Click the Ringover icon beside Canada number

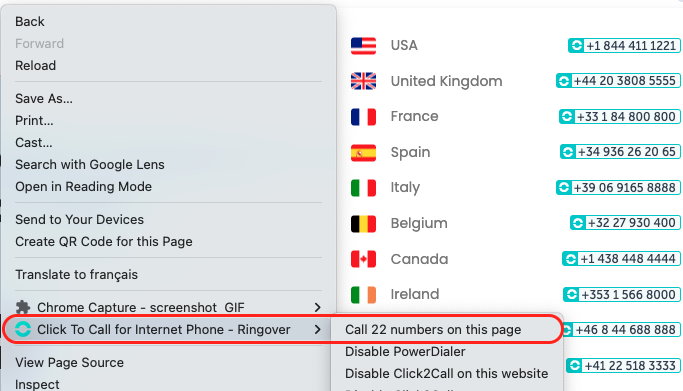(570, 259)
